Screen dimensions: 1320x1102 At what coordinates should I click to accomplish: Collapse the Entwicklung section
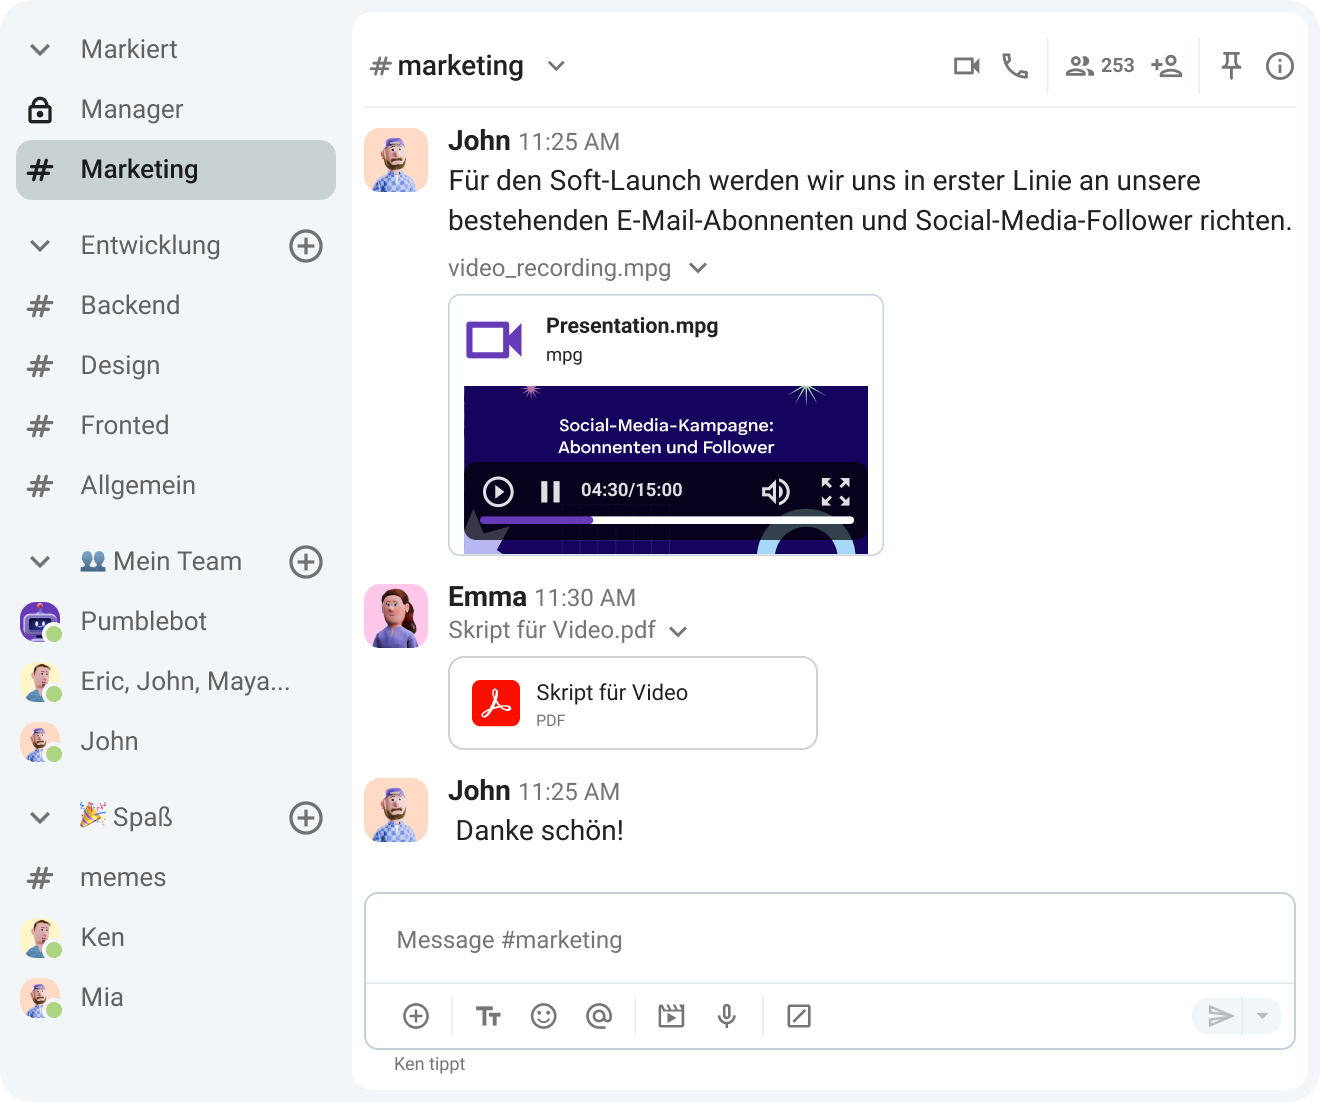(x=40, y=246)
